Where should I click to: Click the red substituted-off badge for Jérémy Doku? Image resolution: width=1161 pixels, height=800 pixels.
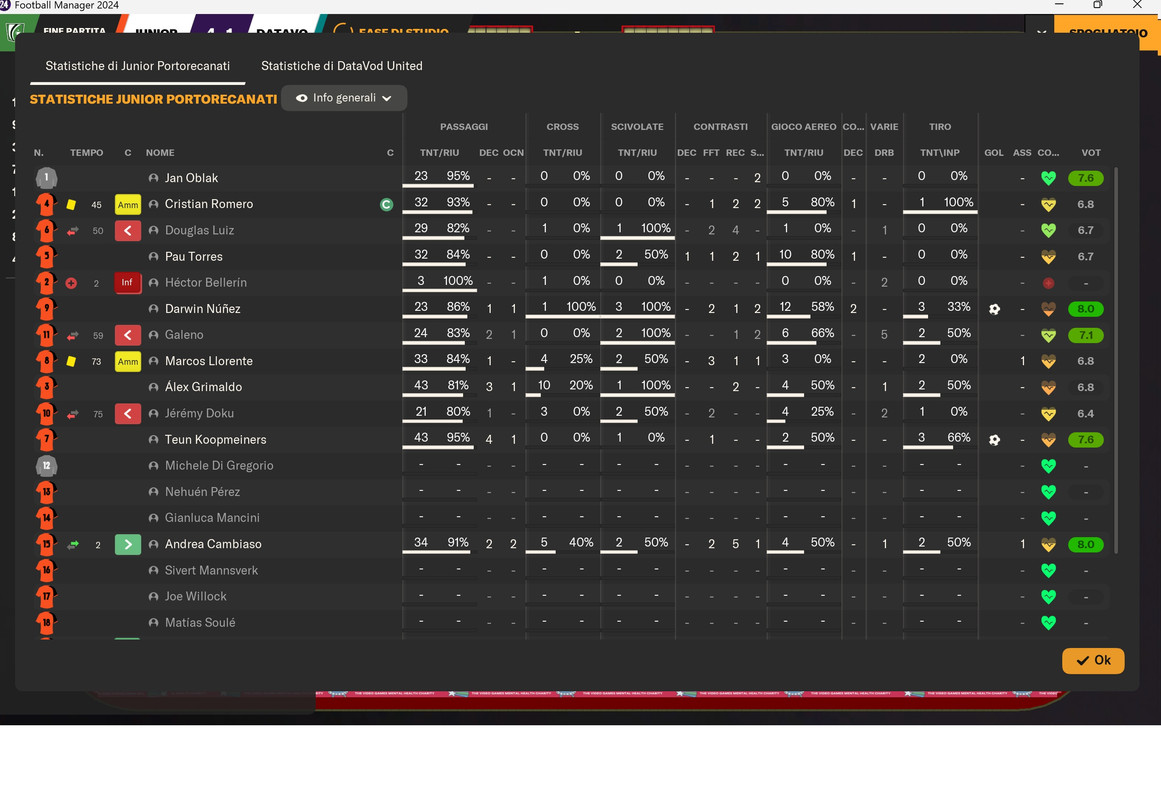[x=127, y=413]
